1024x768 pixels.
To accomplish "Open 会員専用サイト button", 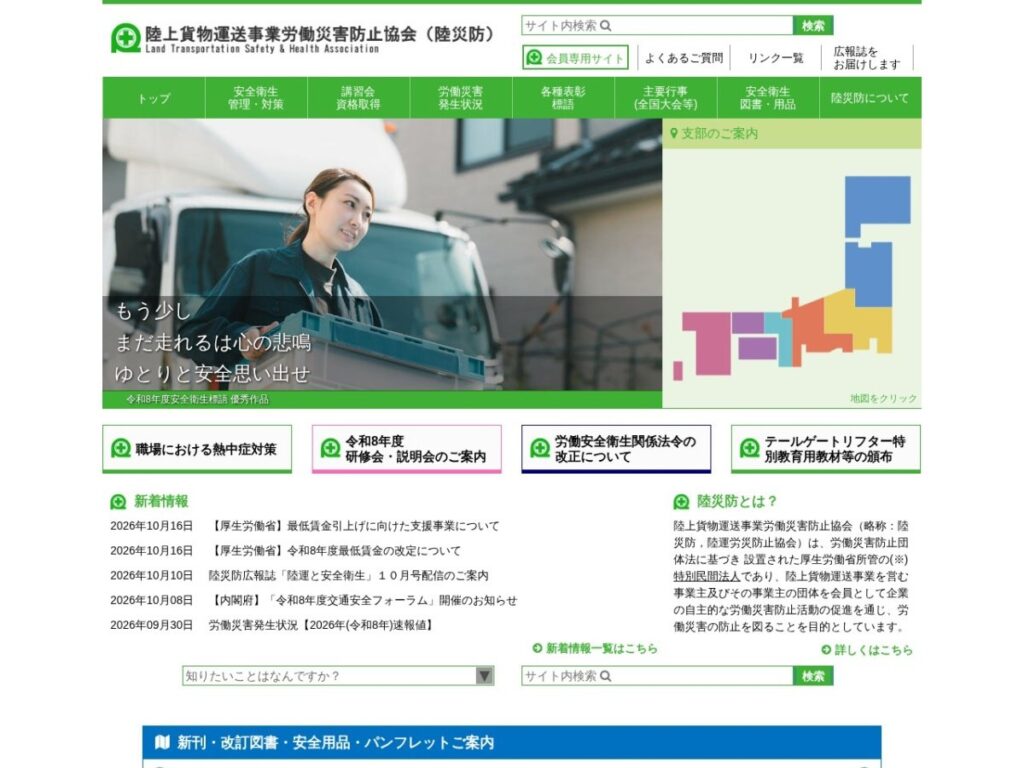I will click(x=575, y=57).
